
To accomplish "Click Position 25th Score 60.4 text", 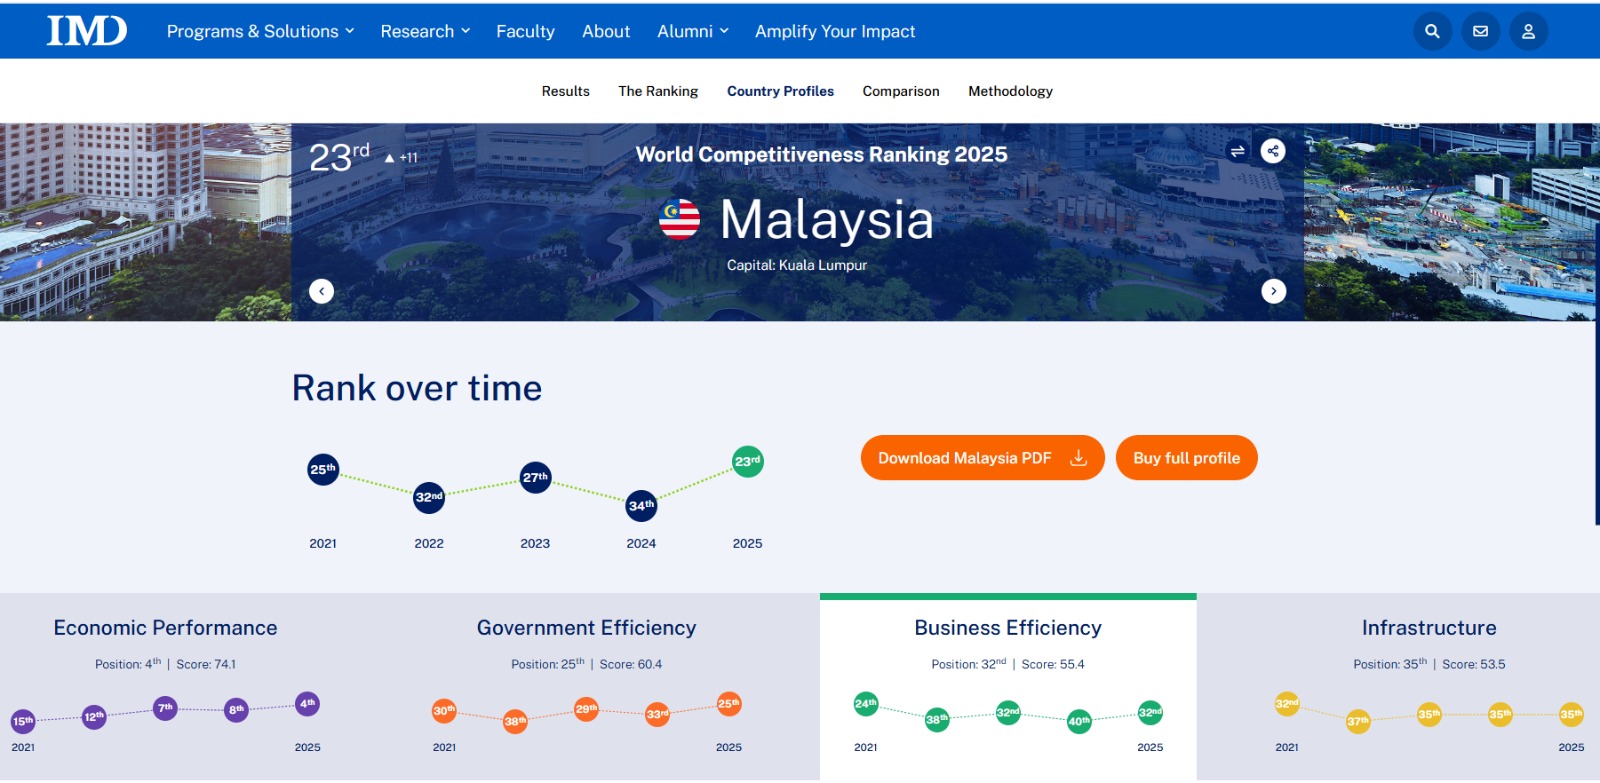I will click(586, 664).
